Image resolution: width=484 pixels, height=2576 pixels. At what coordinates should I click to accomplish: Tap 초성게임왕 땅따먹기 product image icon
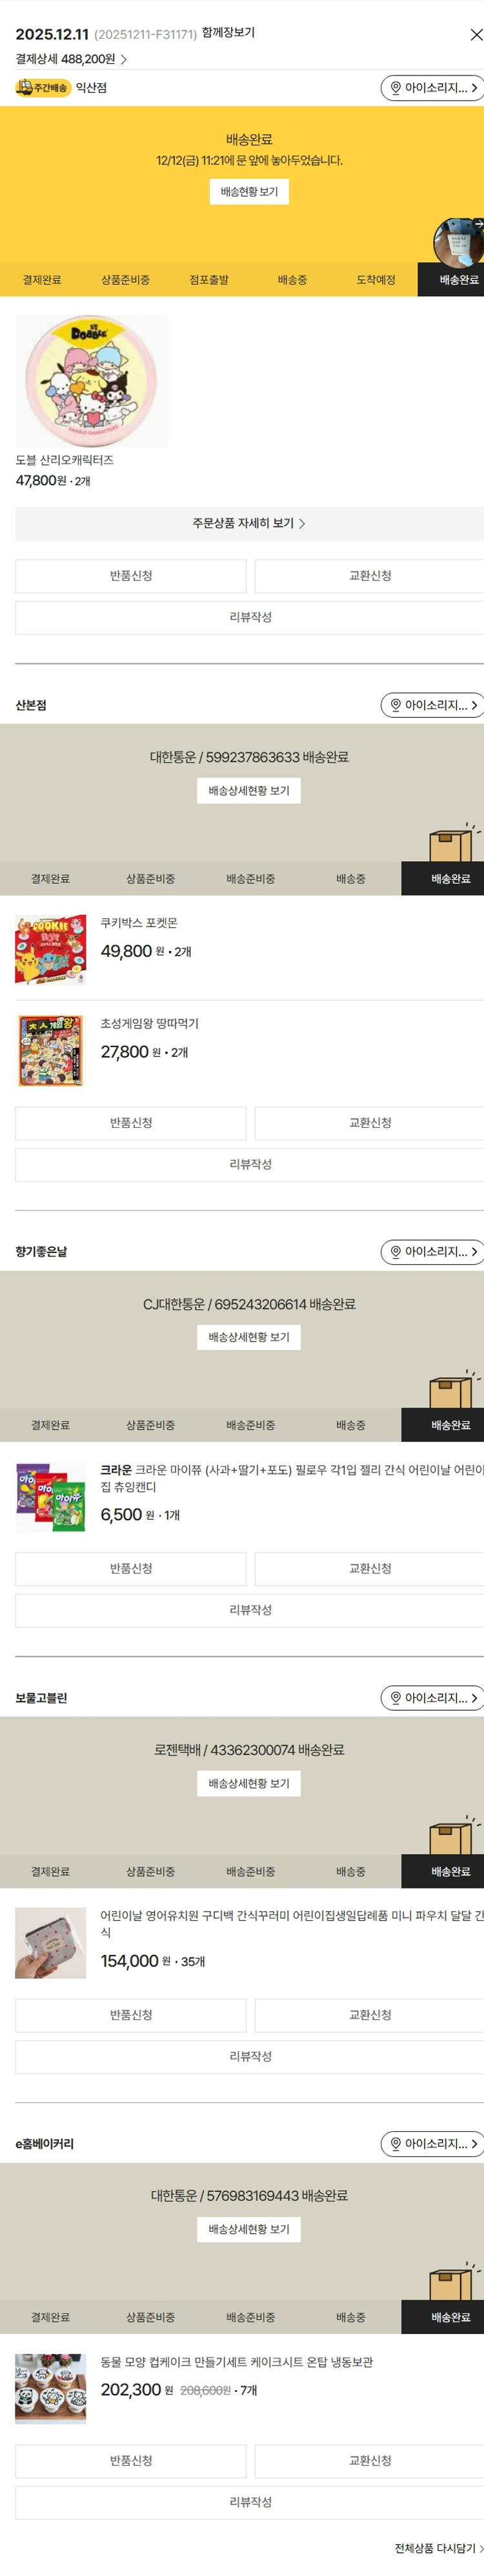coord(51,1050)
